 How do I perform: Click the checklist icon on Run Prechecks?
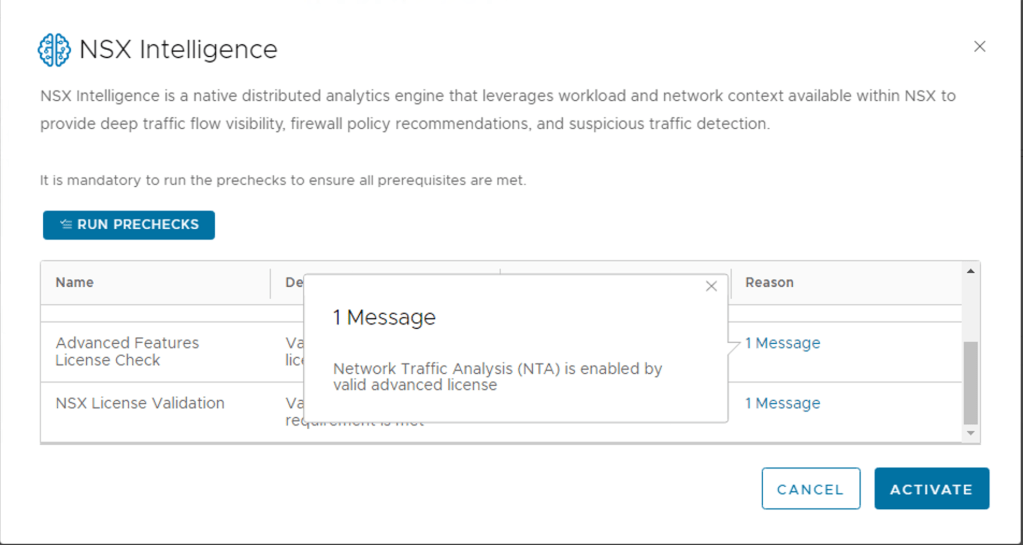pos(66,225)
